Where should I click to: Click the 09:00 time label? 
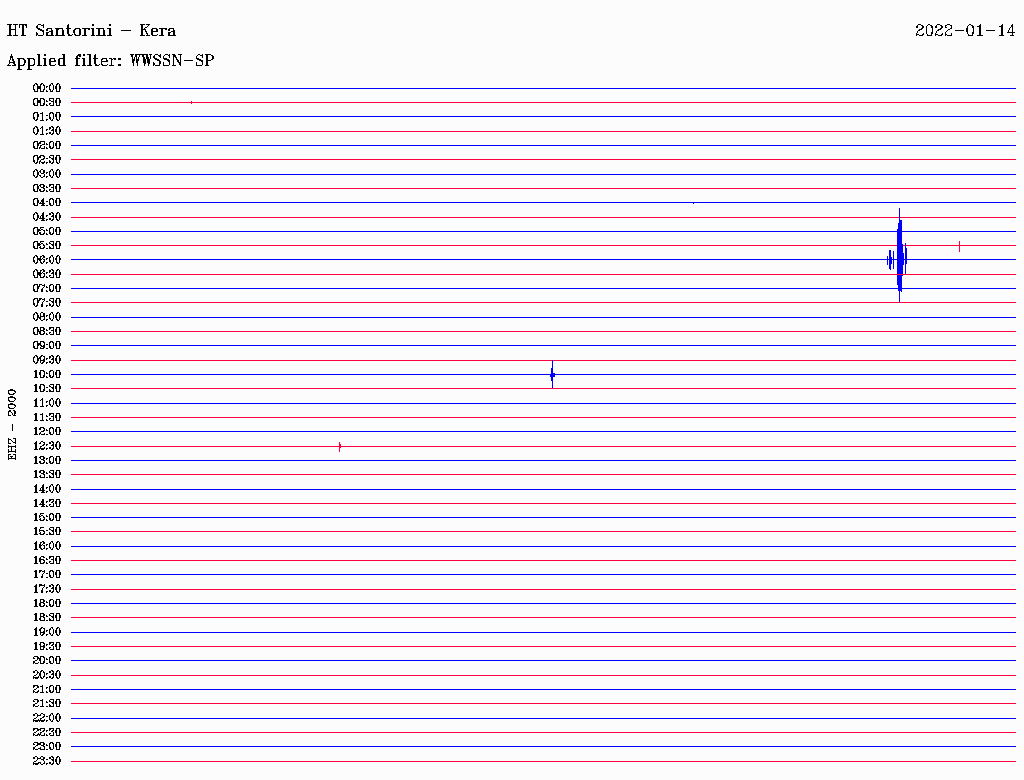(47, 346)
